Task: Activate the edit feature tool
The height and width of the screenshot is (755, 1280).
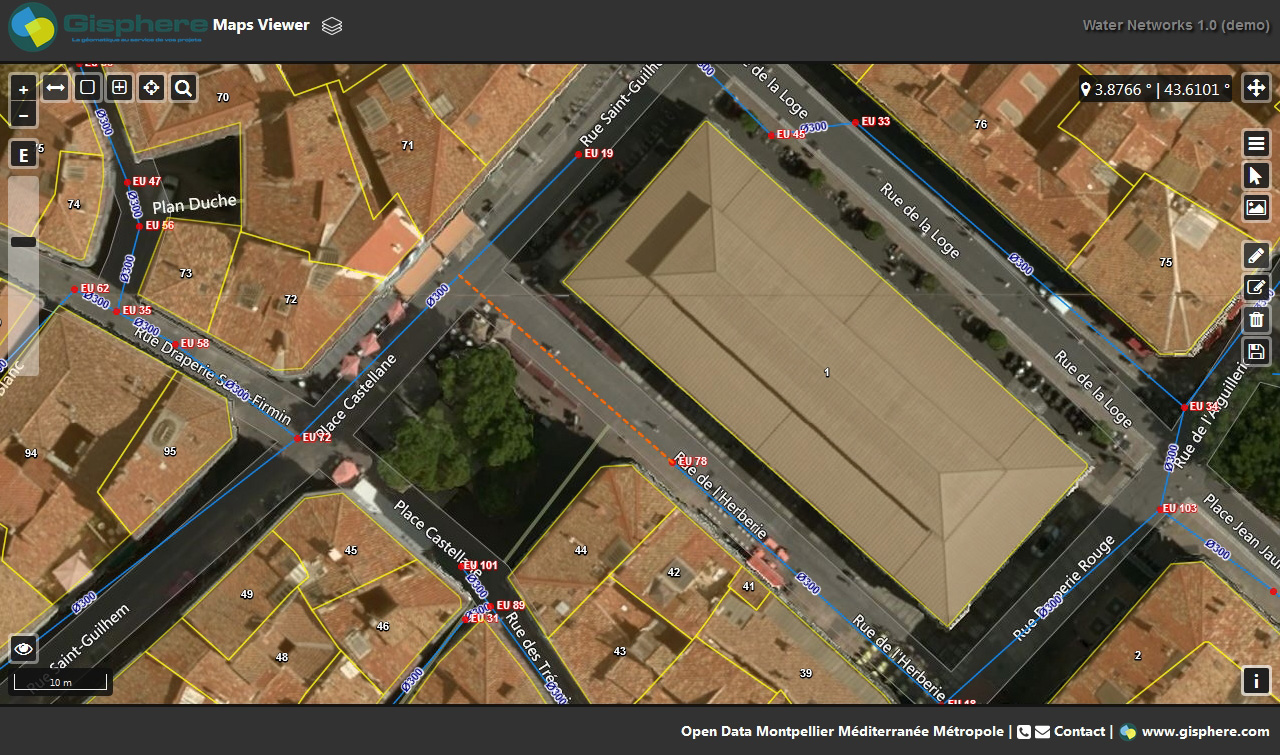Action: pos(1256,287)
